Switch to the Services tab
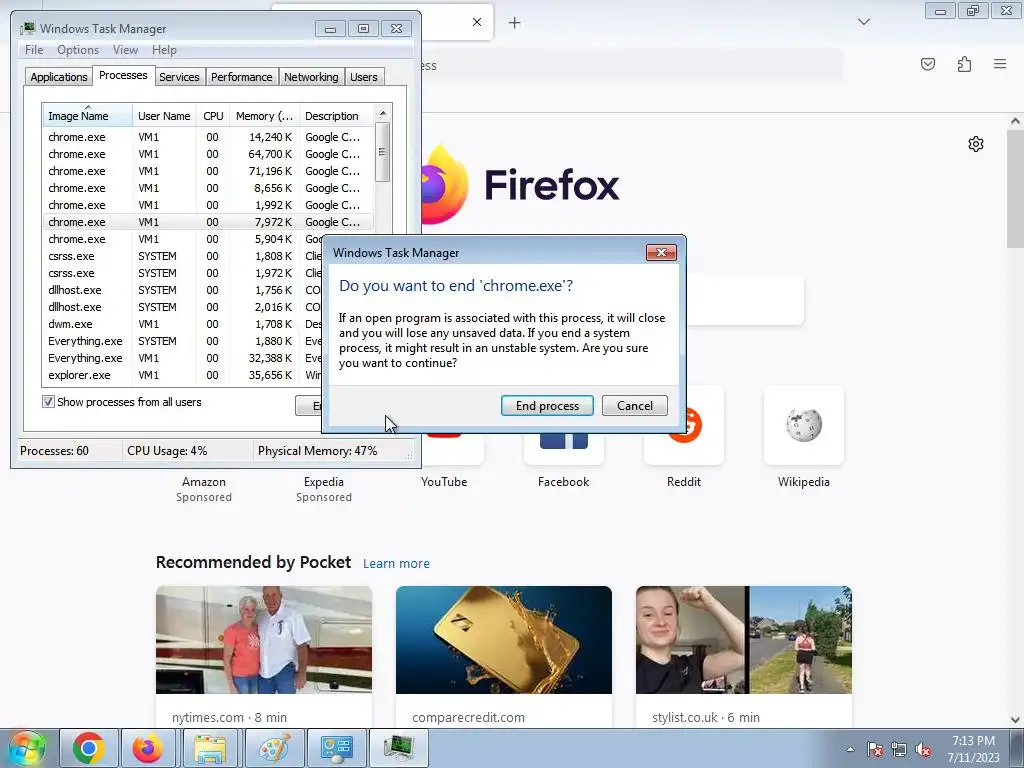The width and height of the screenshot is (1024, 768). 179,77
